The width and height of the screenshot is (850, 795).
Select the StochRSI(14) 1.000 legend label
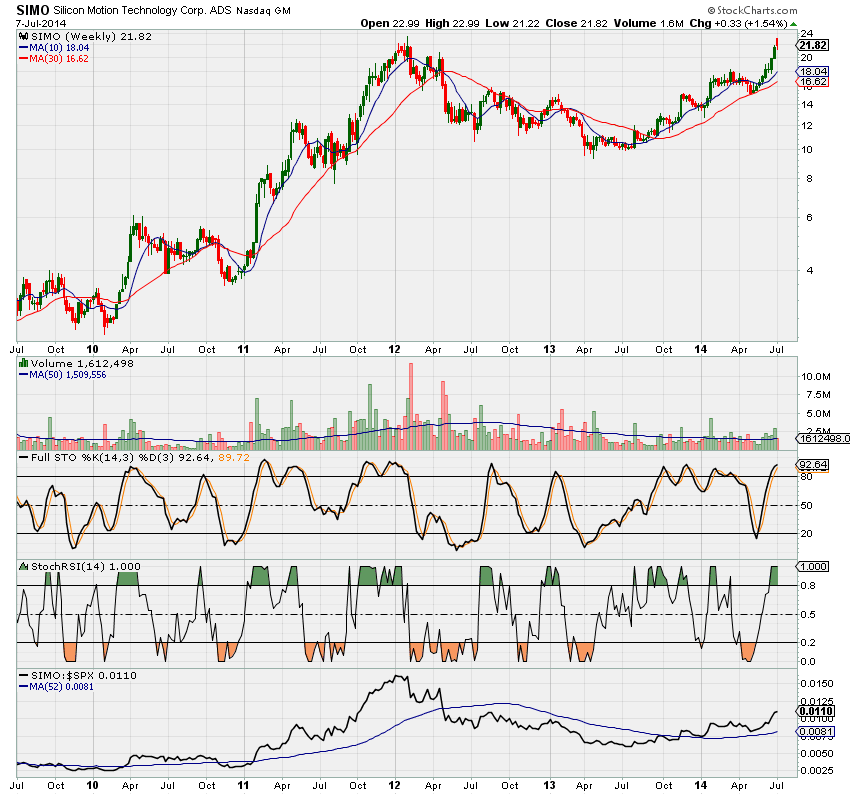coord(86,566)
